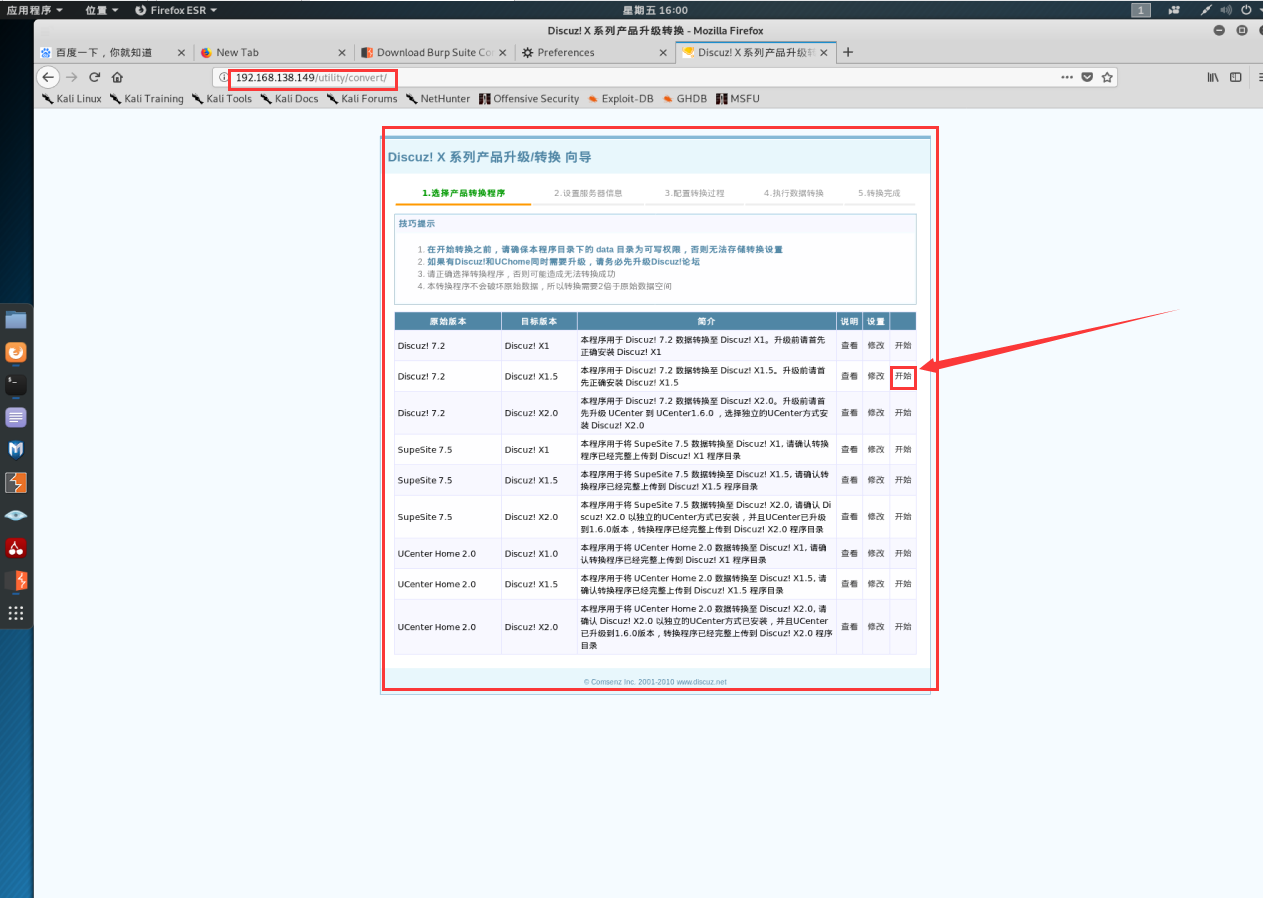Screen dimensions: 1263x898
Task: Open the Kali Linux bookmark
Action: (72, 99)
